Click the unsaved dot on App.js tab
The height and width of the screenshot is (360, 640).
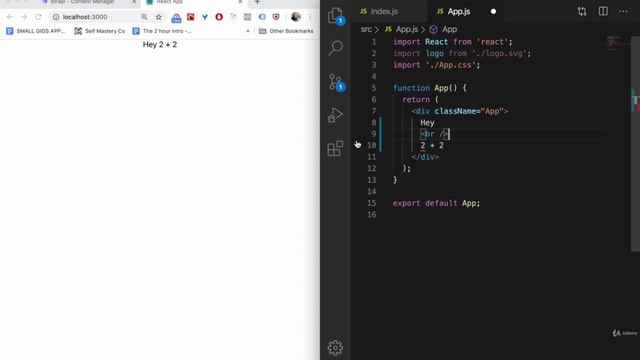[493, 11]
